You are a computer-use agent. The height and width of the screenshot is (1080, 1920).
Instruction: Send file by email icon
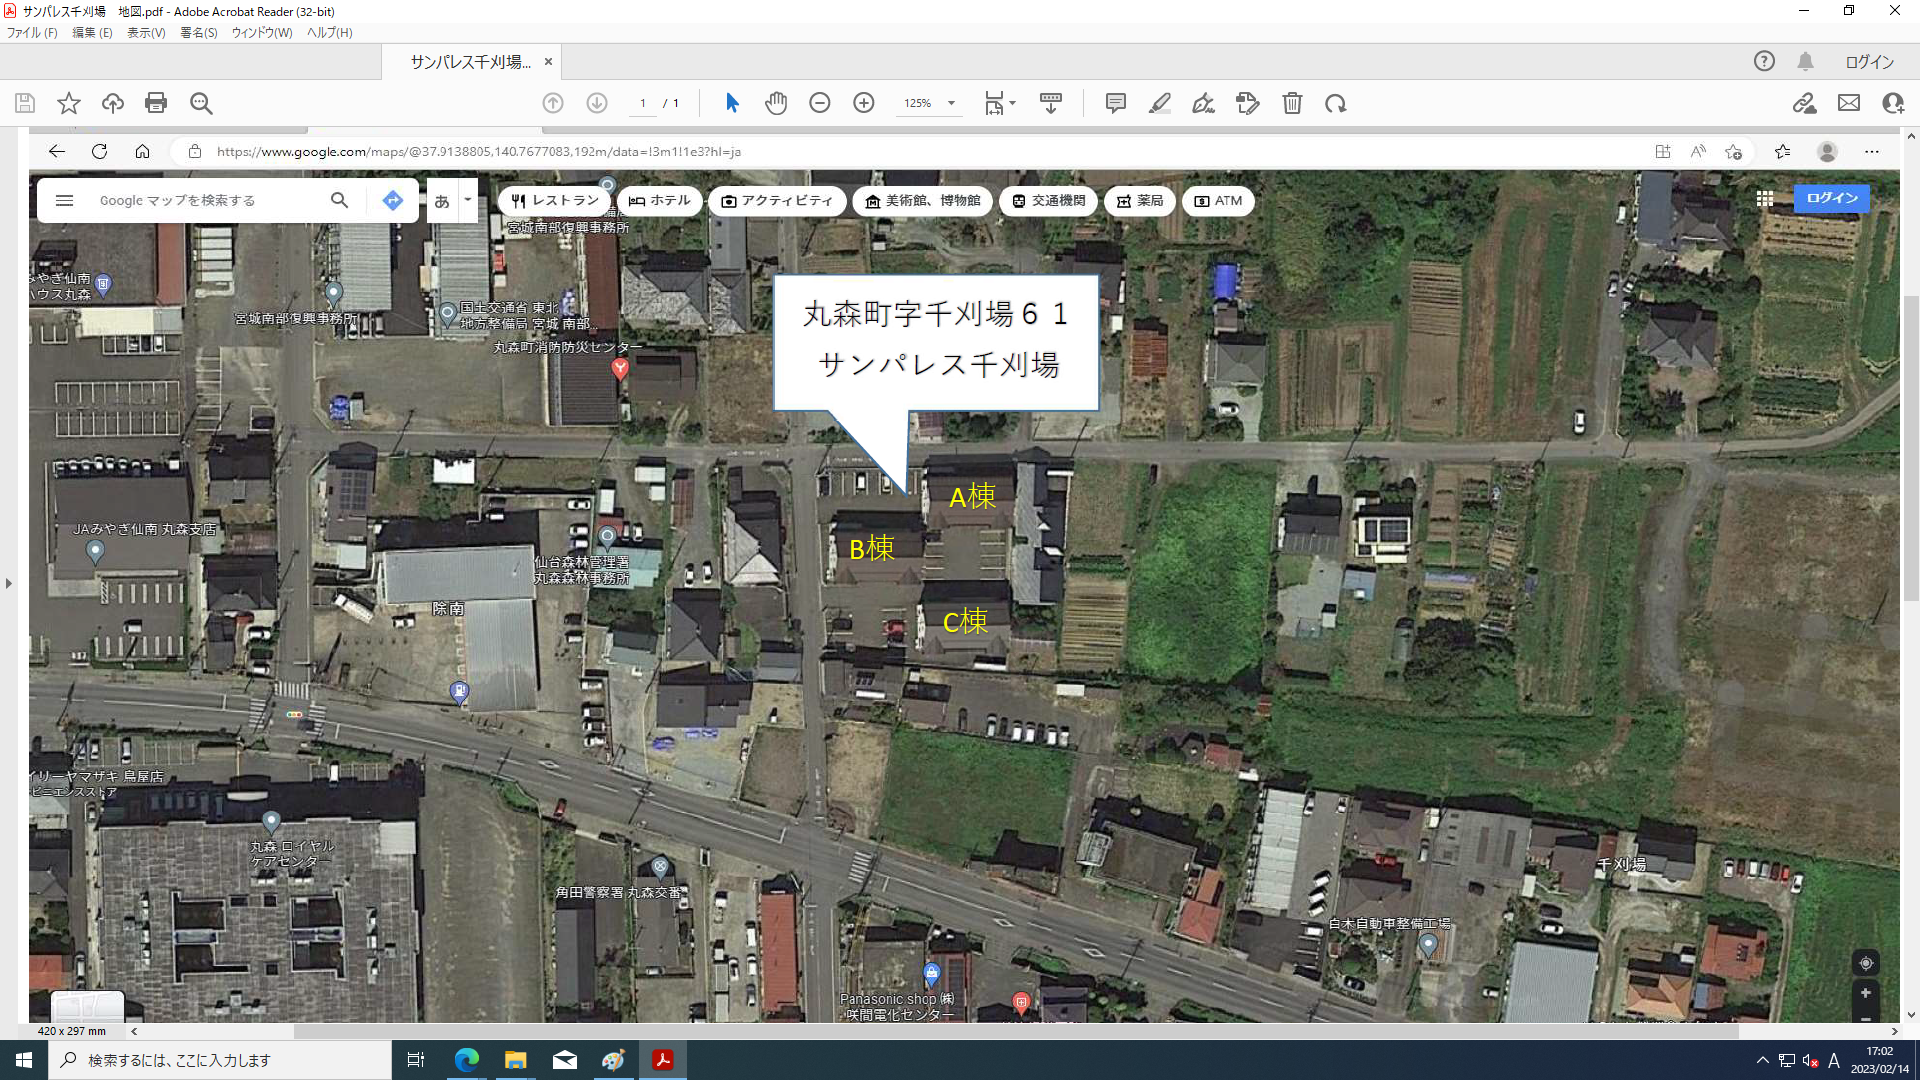click(1849, 103)
